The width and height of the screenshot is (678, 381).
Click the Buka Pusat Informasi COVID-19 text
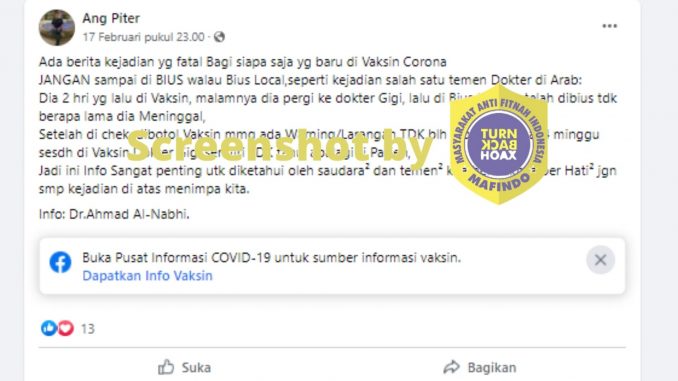272,258
